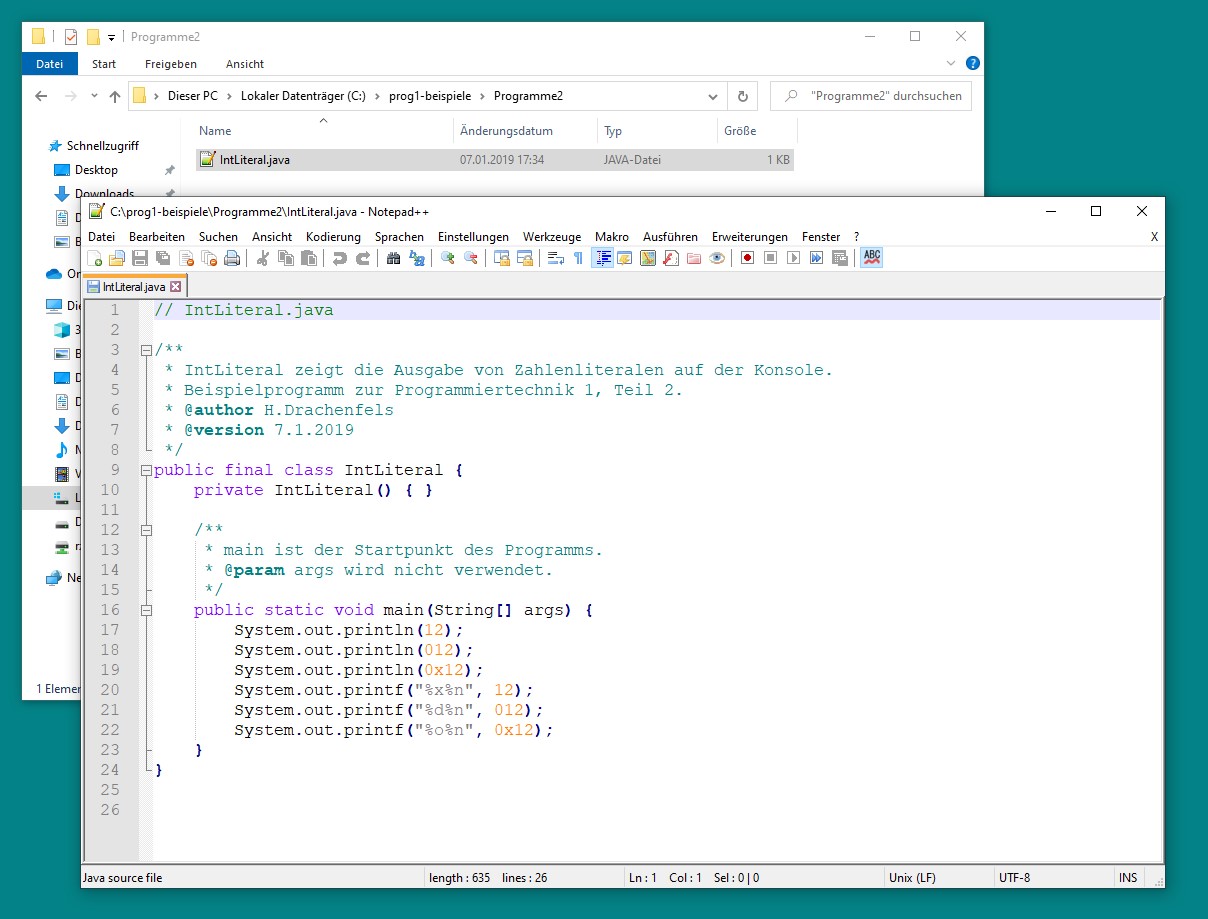Click the Save file toolbar icon
Image resolution: width=1208 pixels, height=919 pixels.
[x=140, y=258]
